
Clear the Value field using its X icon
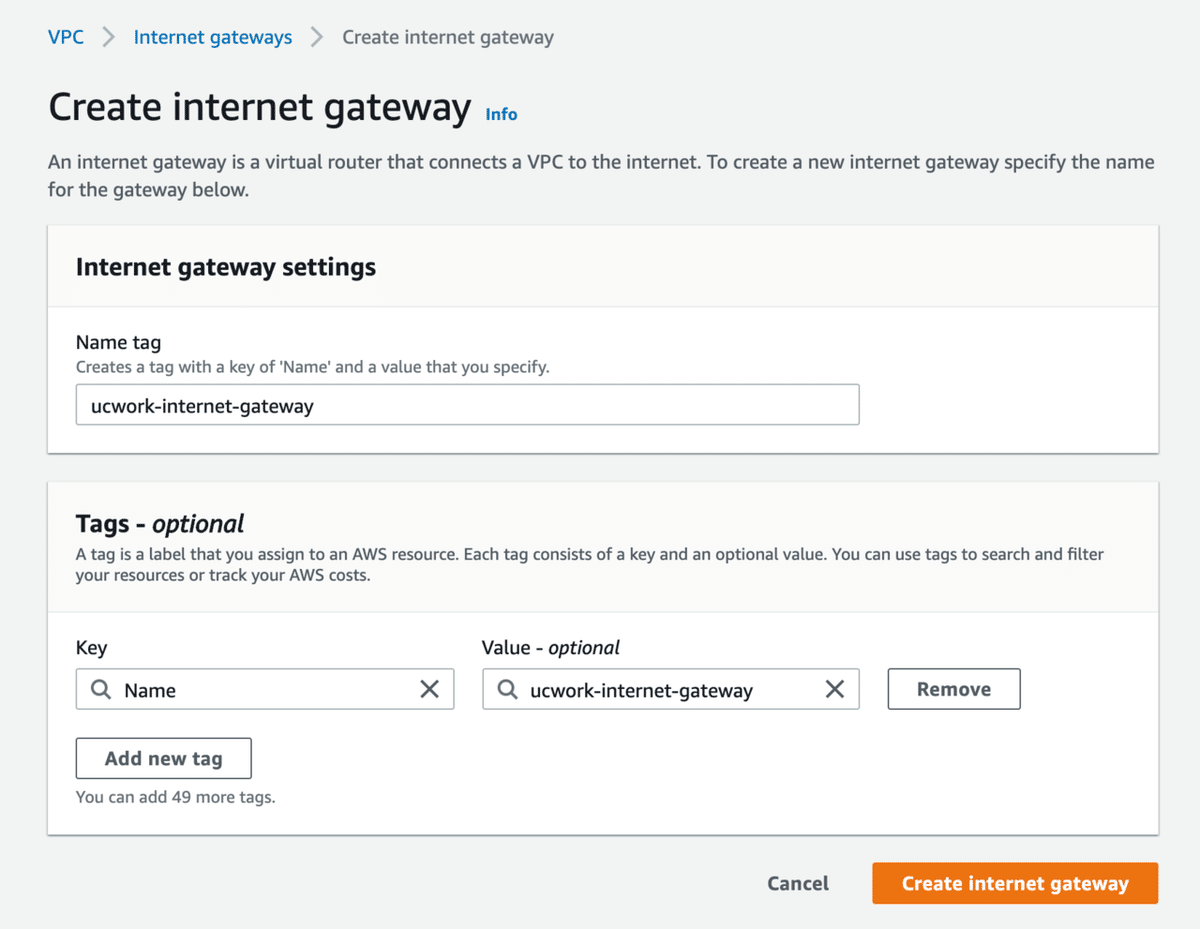(834, 689)
